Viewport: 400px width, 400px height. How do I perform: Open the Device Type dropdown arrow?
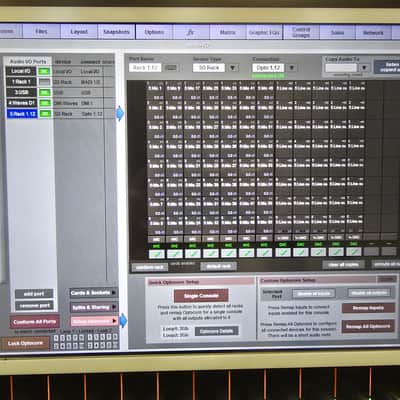coord(233,68)
